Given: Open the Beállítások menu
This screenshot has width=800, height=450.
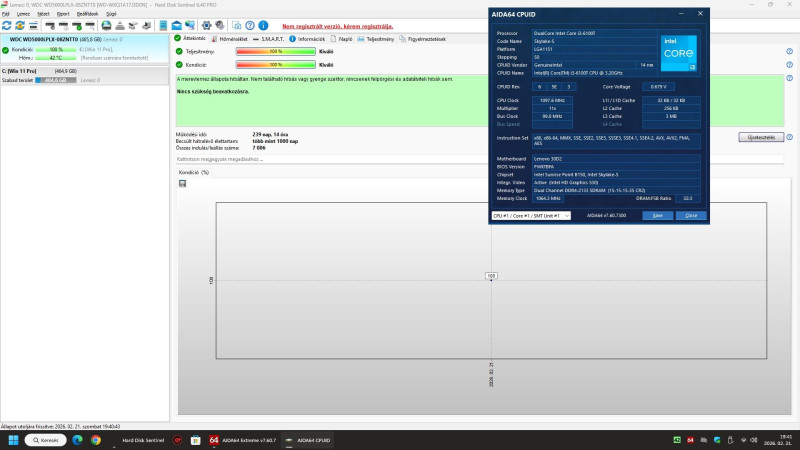Looking at the screenshot, I should [x=87, y=14].
